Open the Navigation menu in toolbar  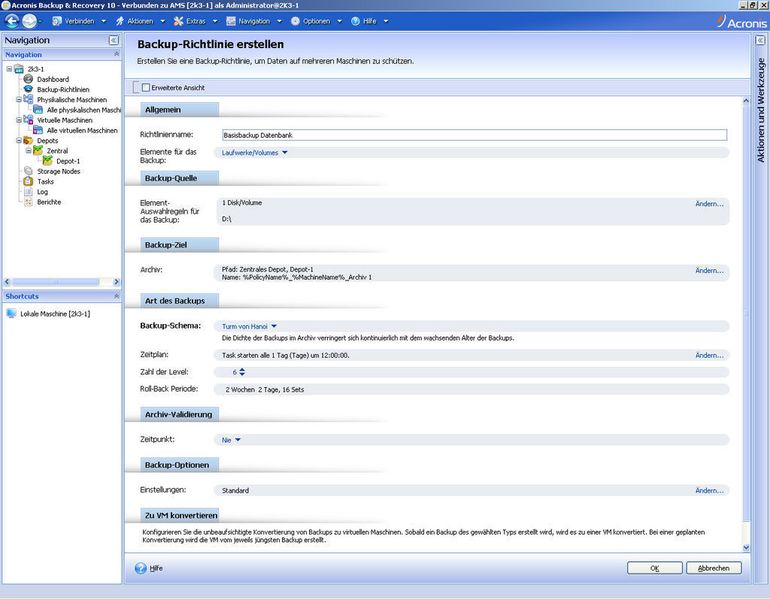tap(254, 21)
